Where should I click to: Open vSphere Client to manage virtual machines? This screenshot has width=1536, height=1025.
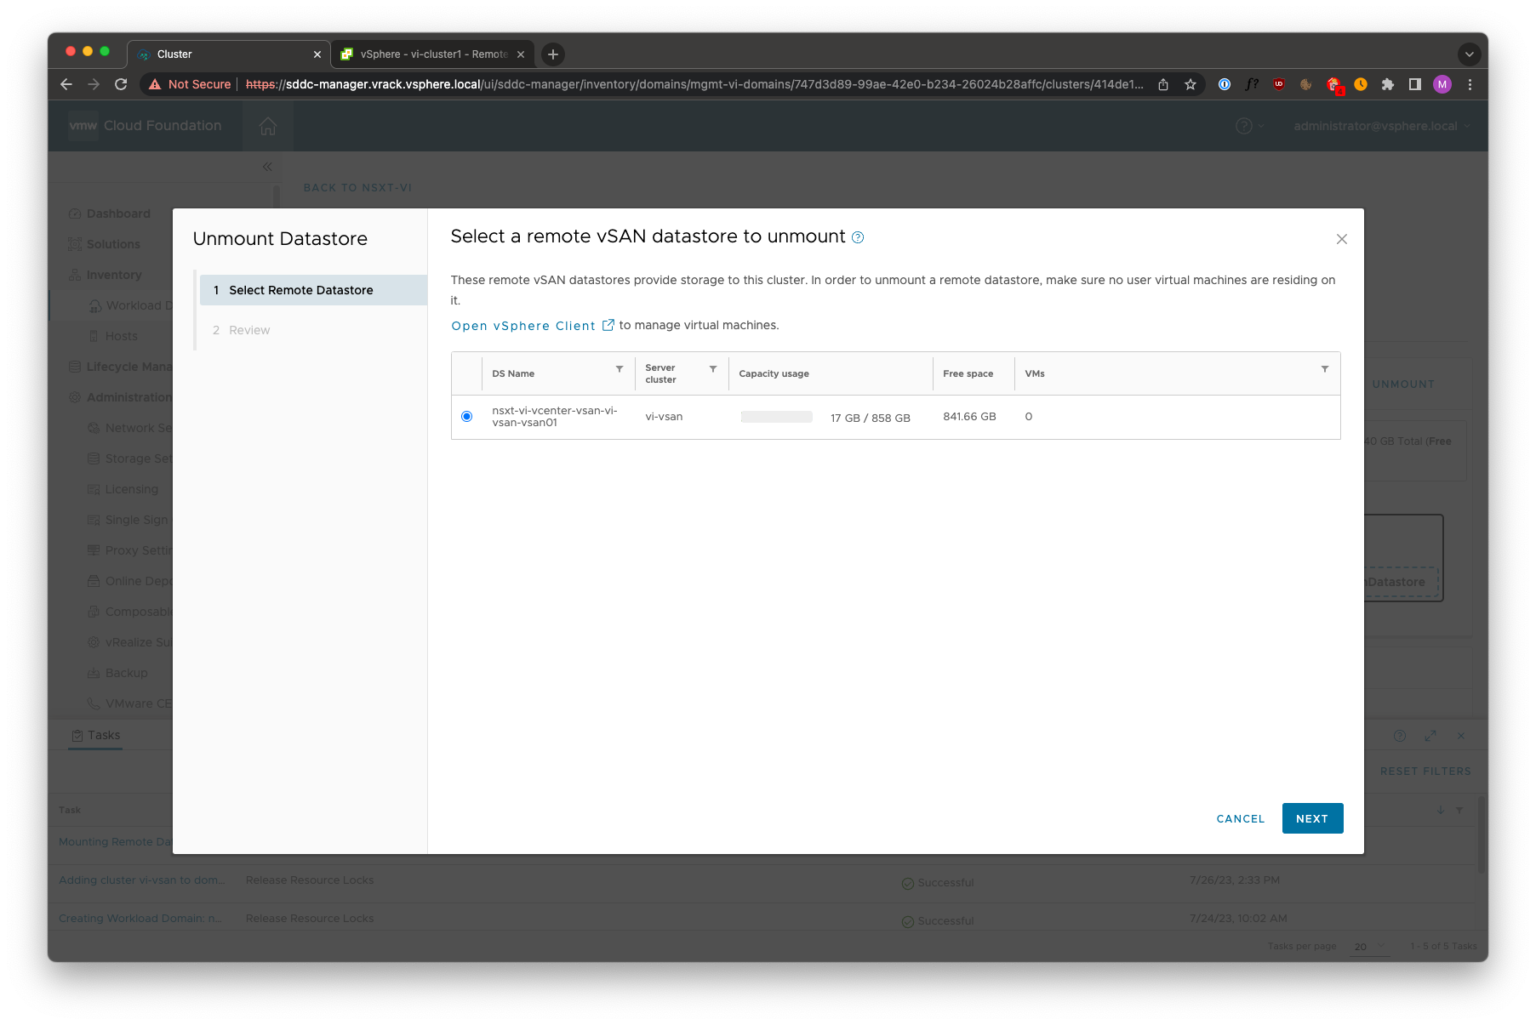point(524,325)
